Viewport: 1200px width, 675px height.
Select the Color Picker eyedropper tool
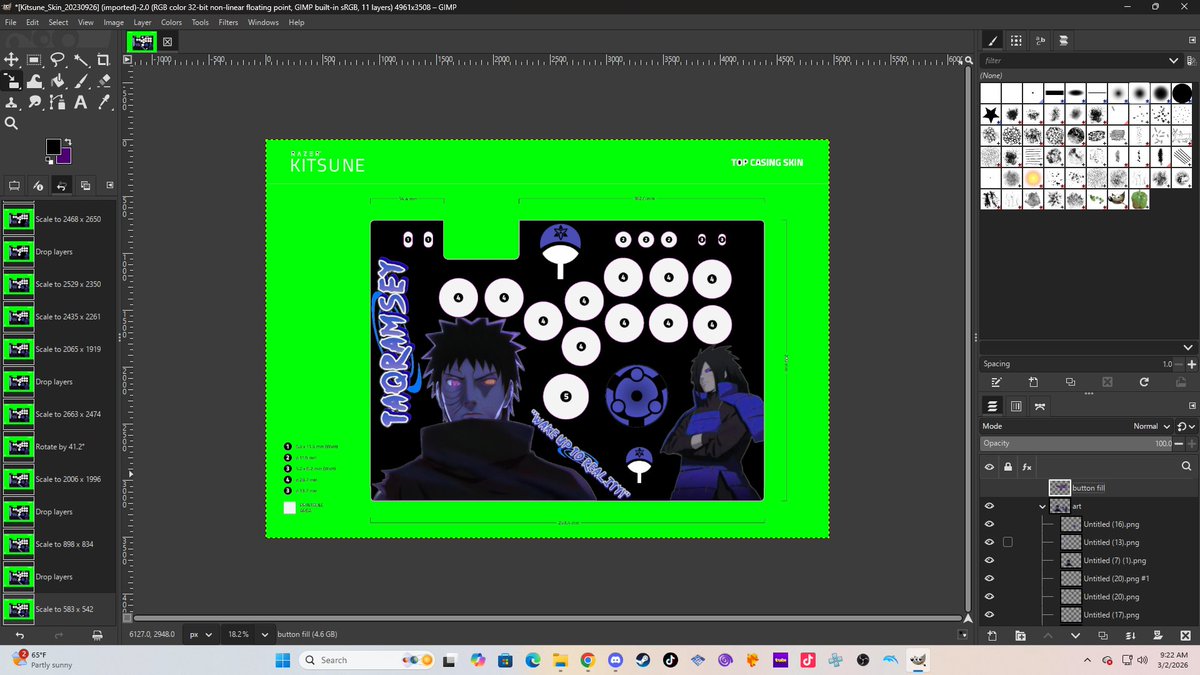(x=103, y=102)
